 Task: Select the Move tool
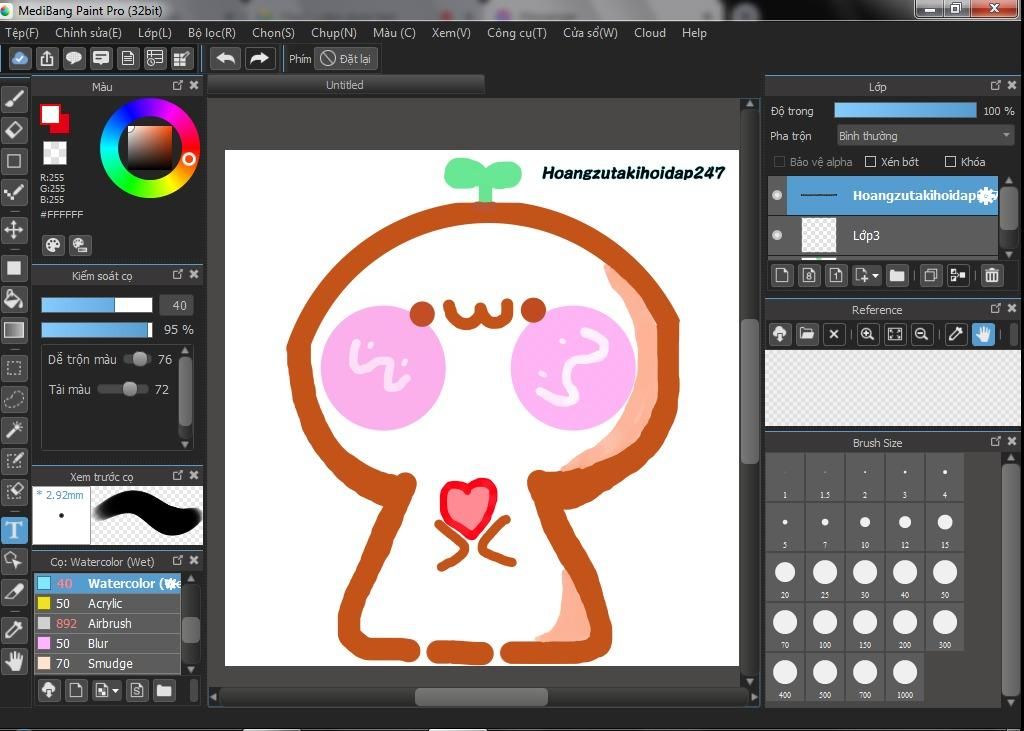pos(14,230)
